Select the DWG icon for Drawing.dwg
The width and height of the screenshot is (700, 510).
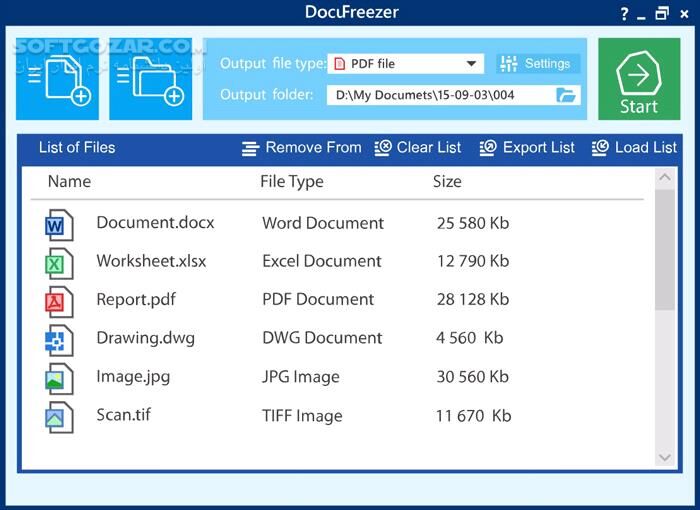tap(59, 340)
